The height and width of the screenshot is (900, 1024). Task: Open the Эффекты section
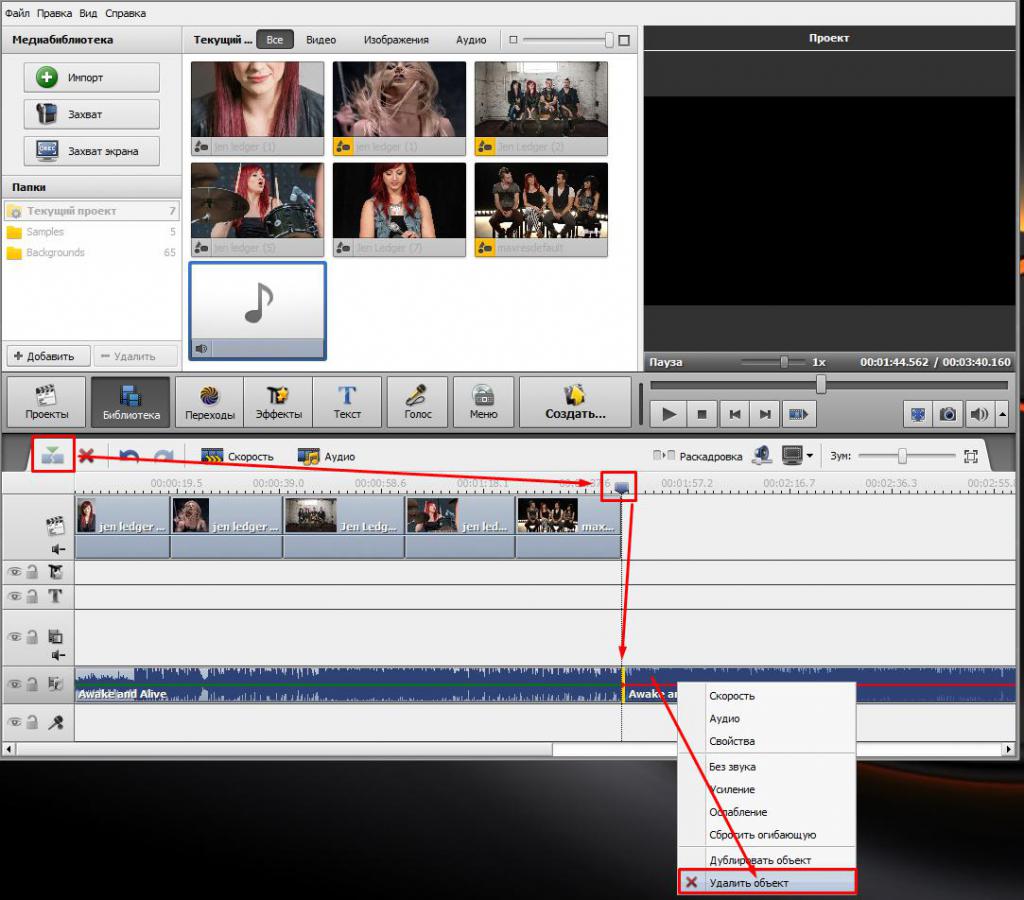coord(279,402)
